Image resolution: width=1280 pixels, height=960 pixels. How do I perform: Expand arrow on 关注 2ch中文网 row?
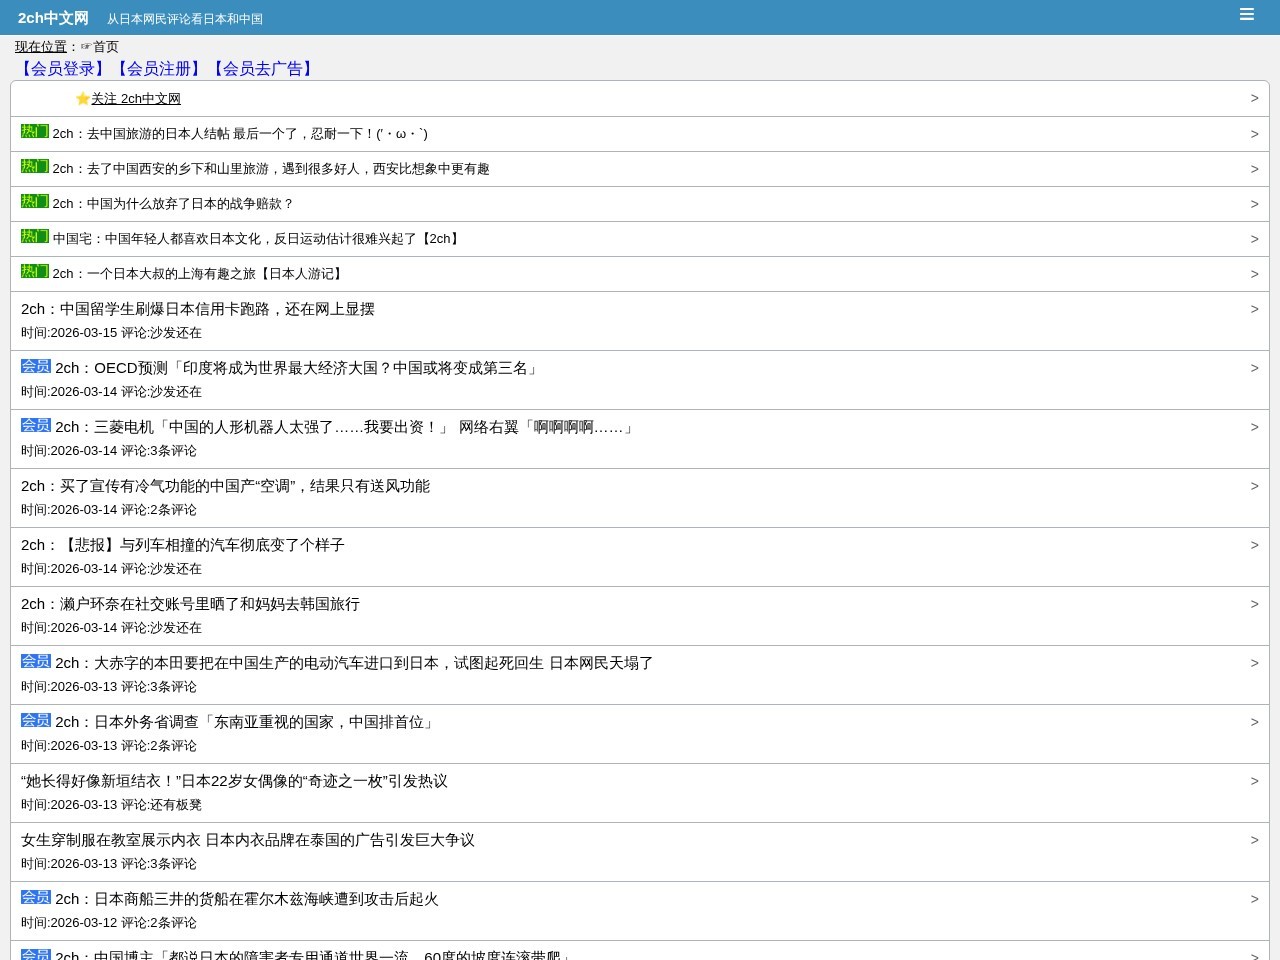(1254, 98)
